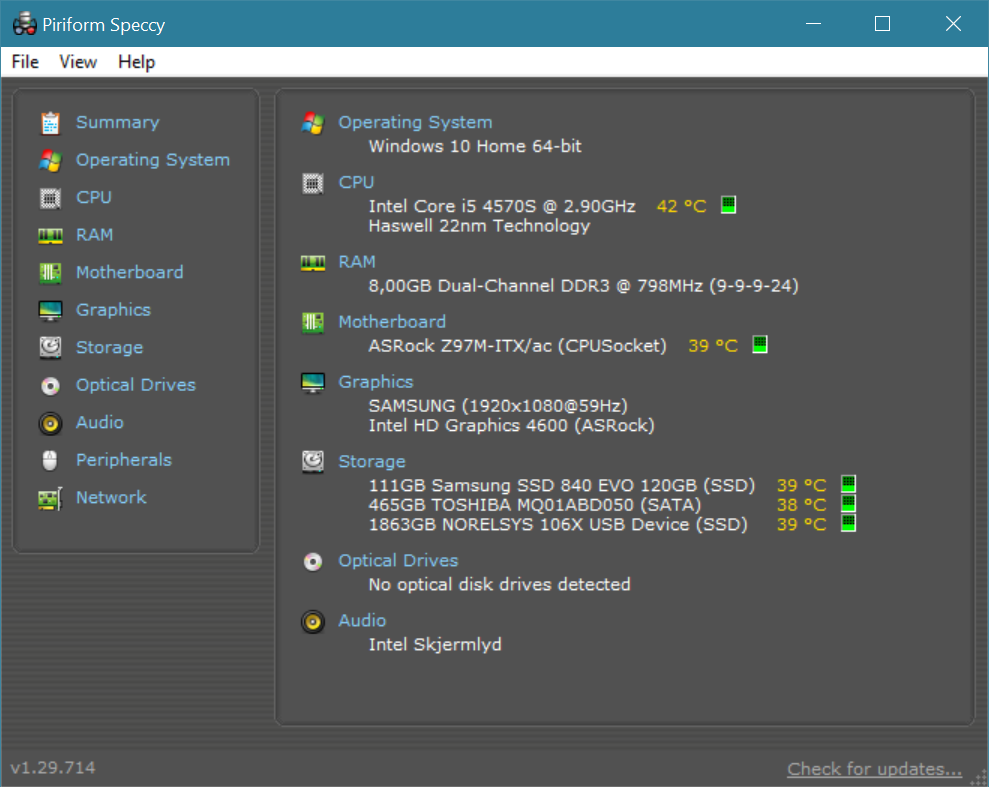Click the RAM icon in main panel
Viewport: 989px width, 787px height.
tap(313, 262)
